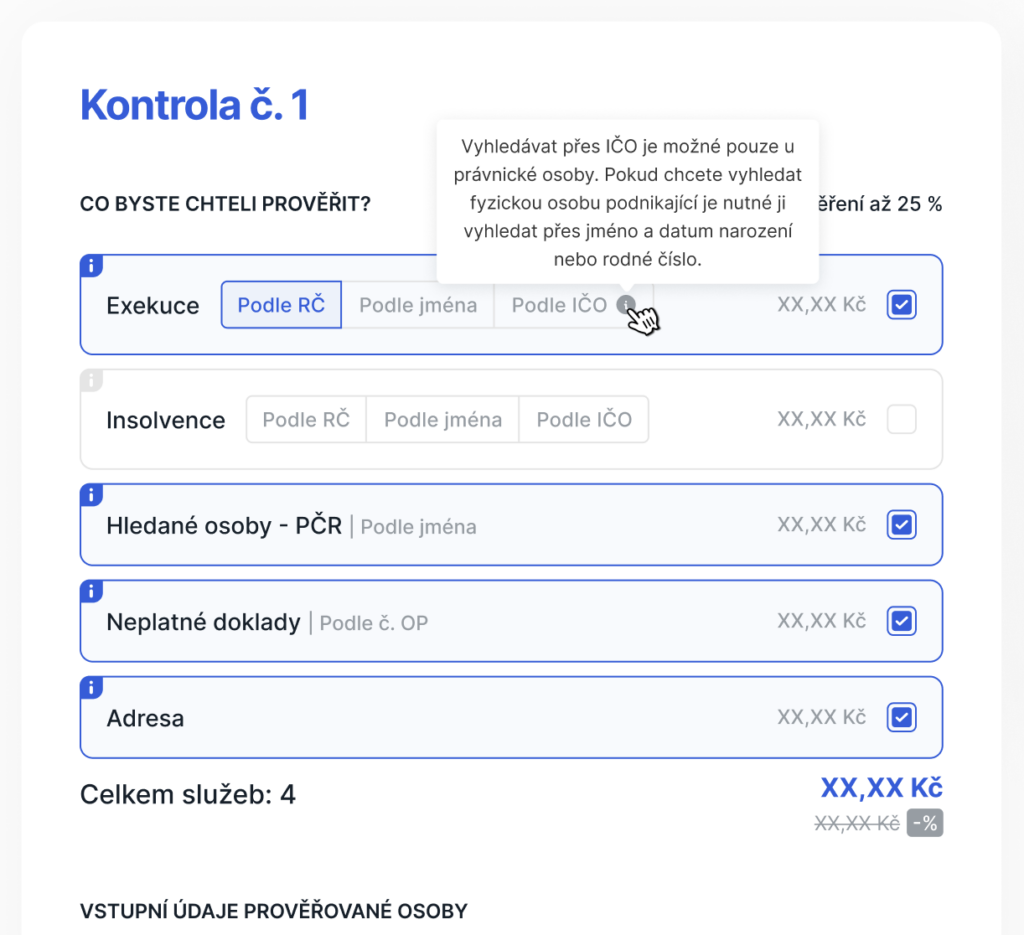Image resolution: width=1024 pixels, height=935 pixels.
Task: Choose Insolvence Podle RČ option
Action: tap(306, 419)
